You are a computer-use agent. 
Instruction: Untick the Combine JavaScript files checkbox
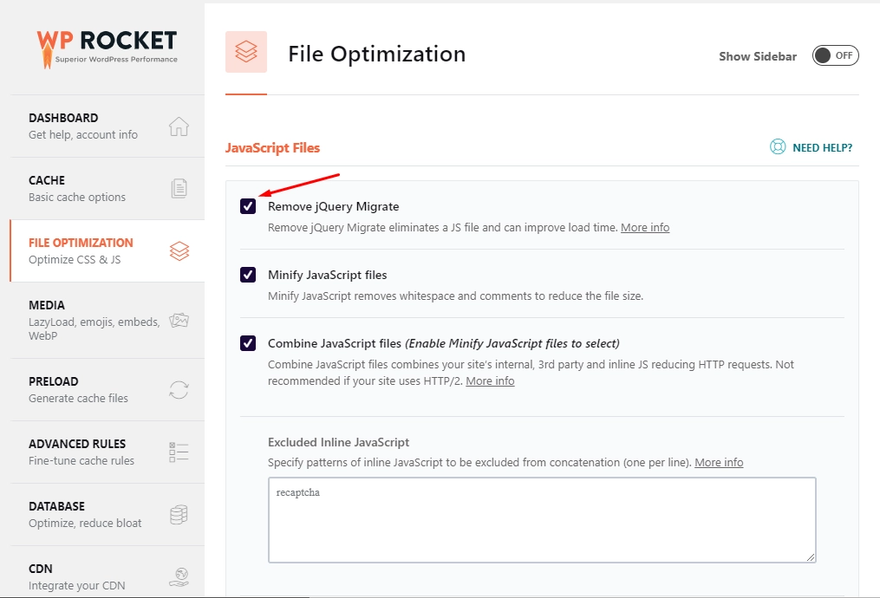[x=248, y=344]
